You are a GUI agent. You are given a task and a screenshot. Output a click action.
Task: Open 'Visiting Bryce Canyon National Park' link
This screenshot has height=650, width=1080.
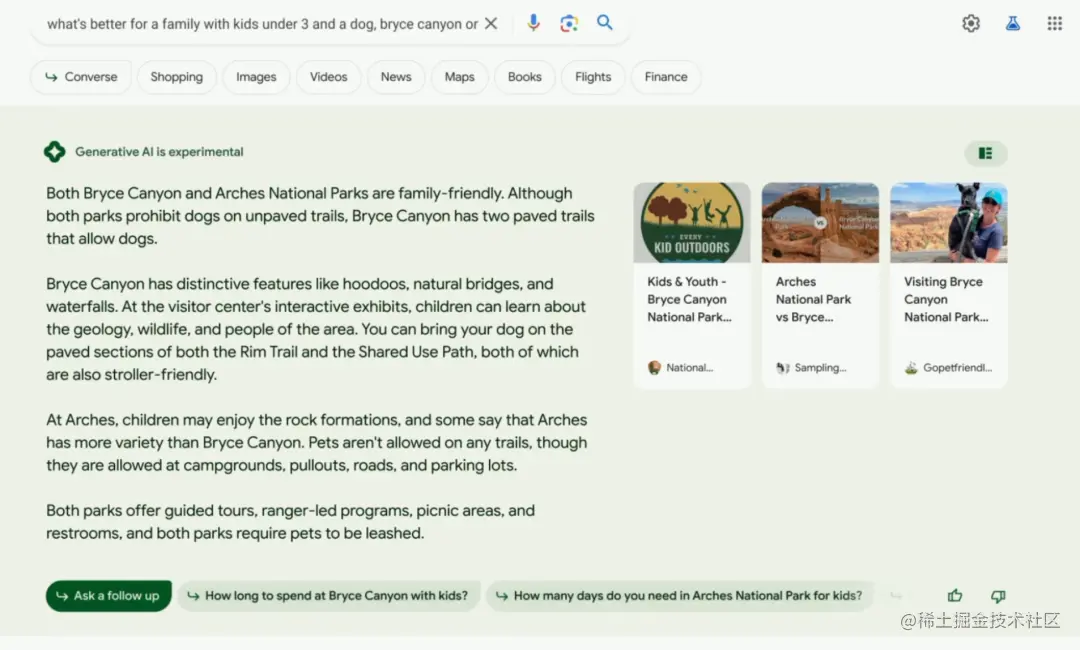tap(946, 300)
